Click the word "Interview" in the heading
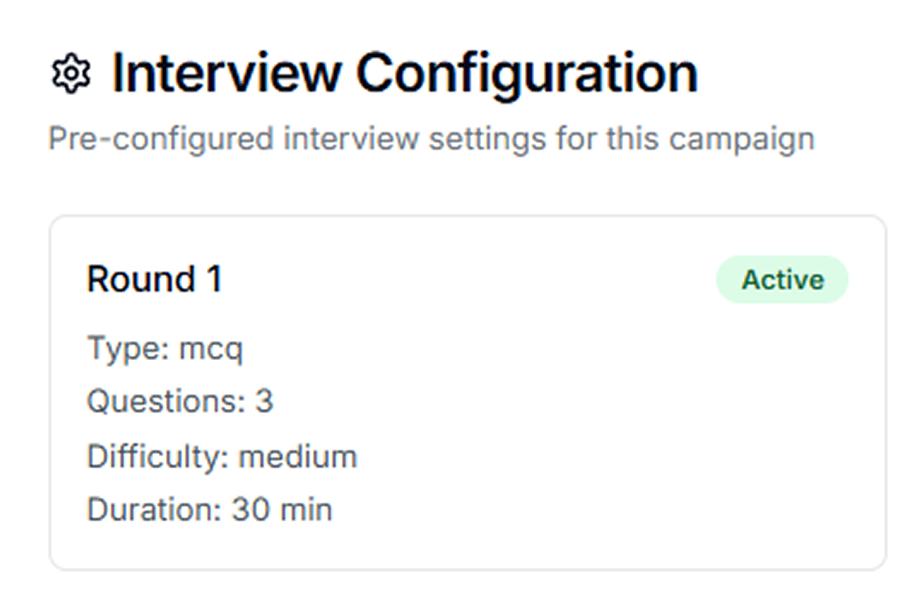This screenshot has height=600, width=924. pos(227,74)
